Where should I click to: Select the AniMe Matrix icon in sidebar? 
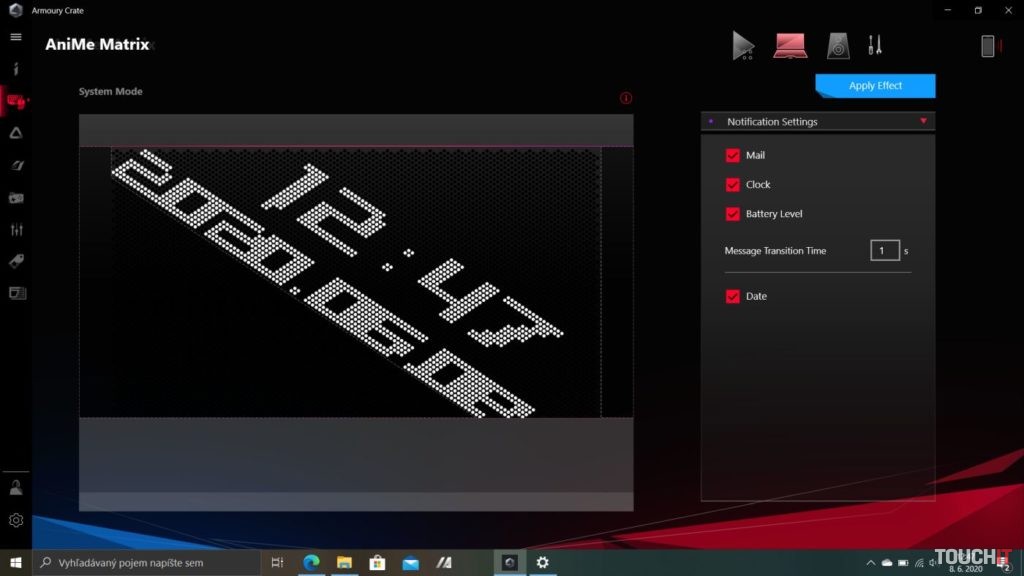pyautogui.click(x=15, y=99)
